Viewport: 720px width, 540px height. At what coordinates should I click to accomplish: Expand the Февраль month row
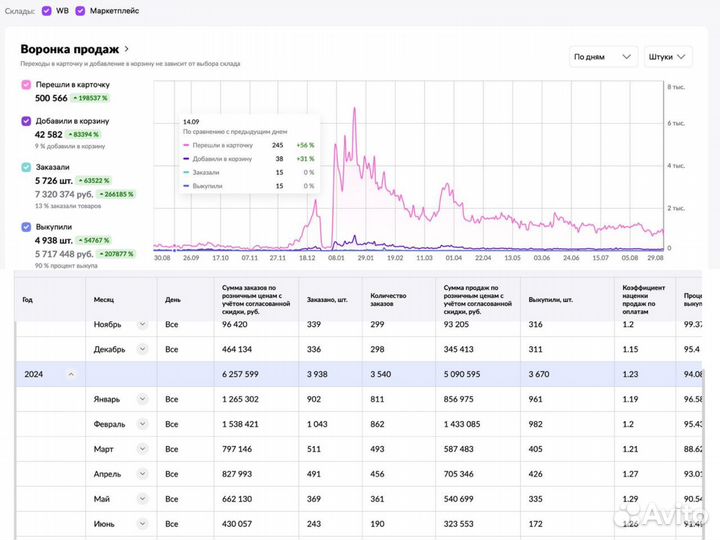pos(143,425)
